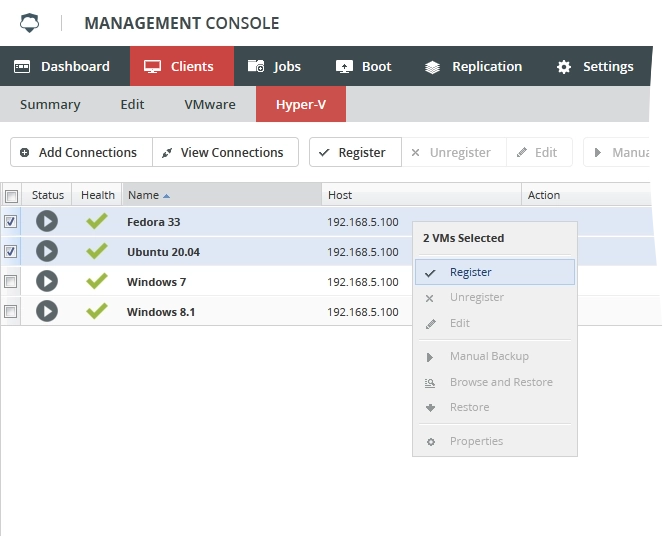Open the Edit sub-tab
Screen dimensions: 666x546
pos(132,104)
